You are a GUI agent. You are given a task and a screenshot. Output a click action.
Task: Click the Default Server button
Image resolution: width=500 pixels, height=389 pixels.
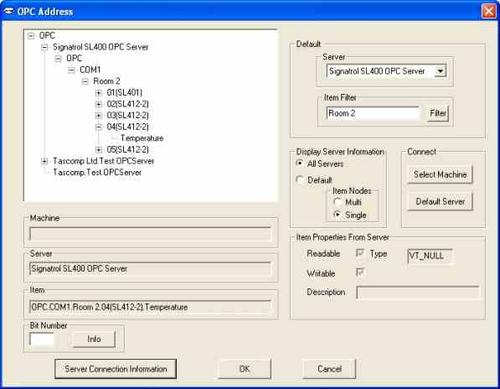coord(440,202)
